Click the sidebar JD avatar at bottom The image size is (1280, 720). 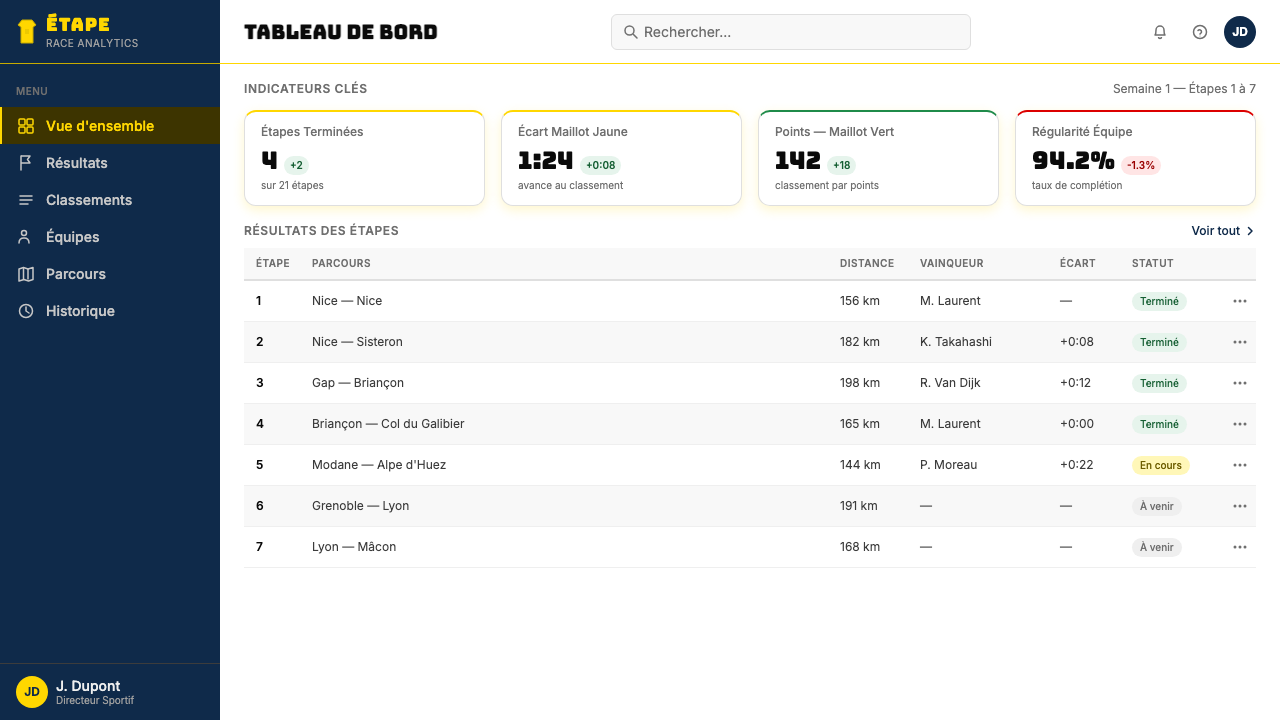32,692
